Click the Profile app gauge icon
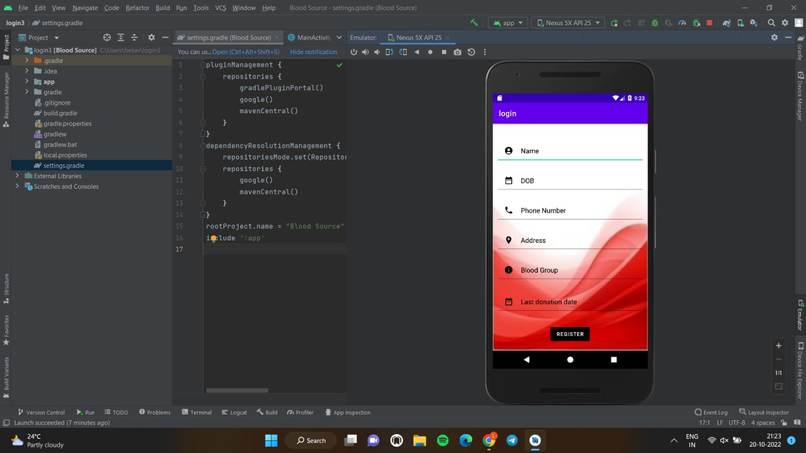This screenshot has height=453, width=806. [x=682, y=23]
